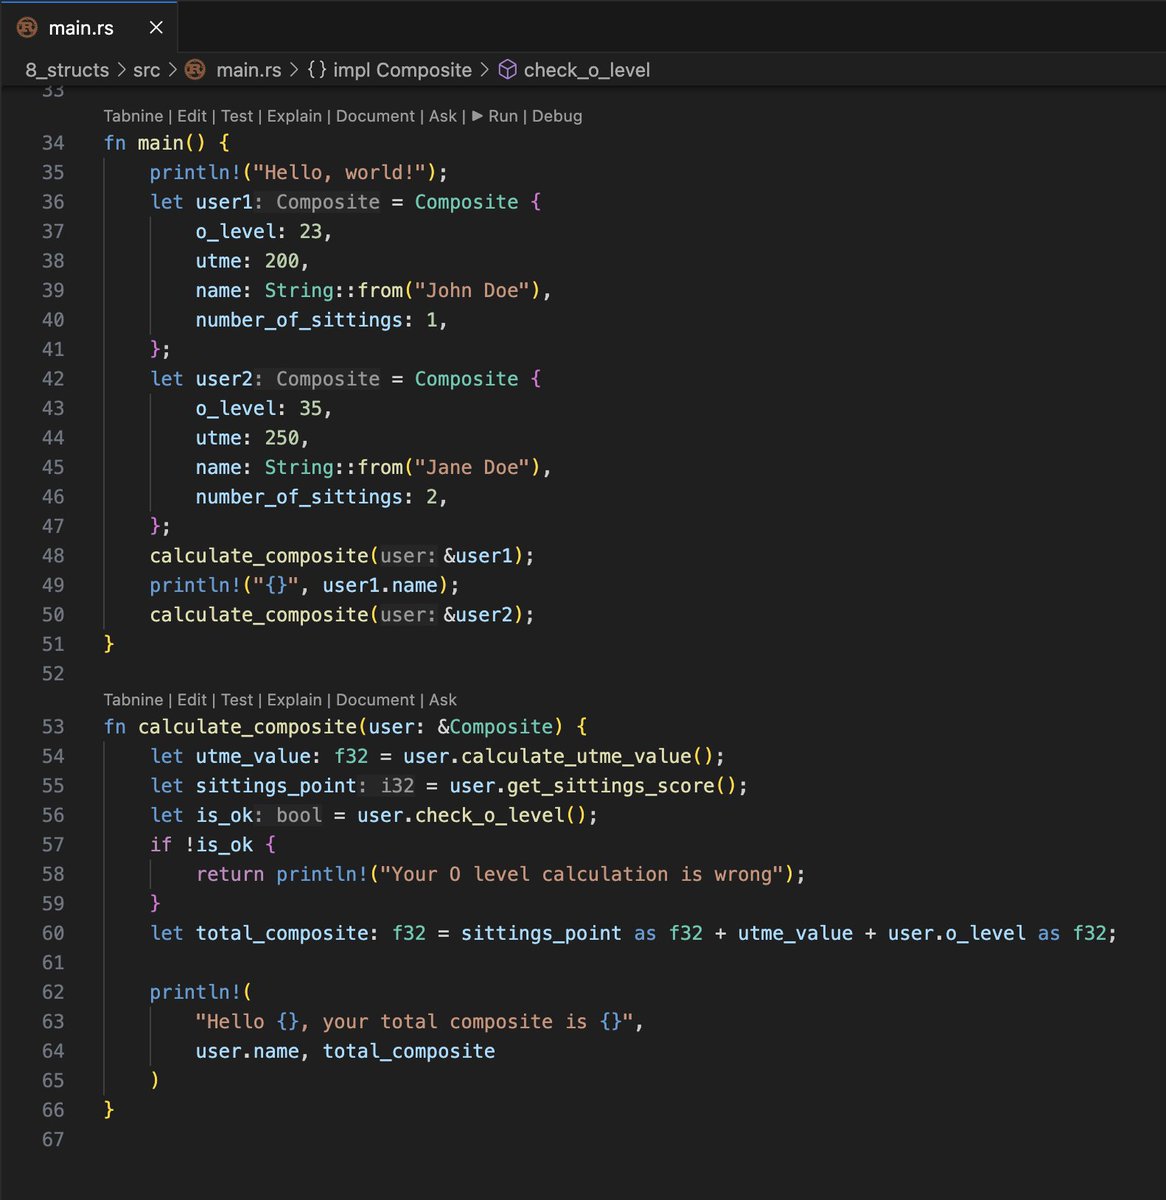Click braces icon before impl Composite
Image resolution: width=1166 pixels, height=1200 pixels.
pos(317,70)
